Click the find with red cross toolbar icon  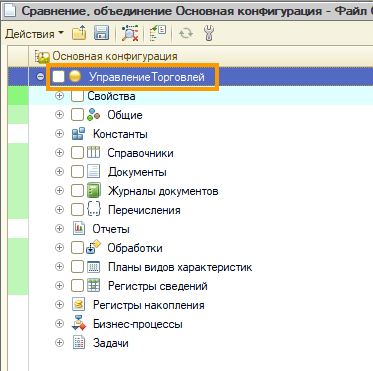[130, 33]
